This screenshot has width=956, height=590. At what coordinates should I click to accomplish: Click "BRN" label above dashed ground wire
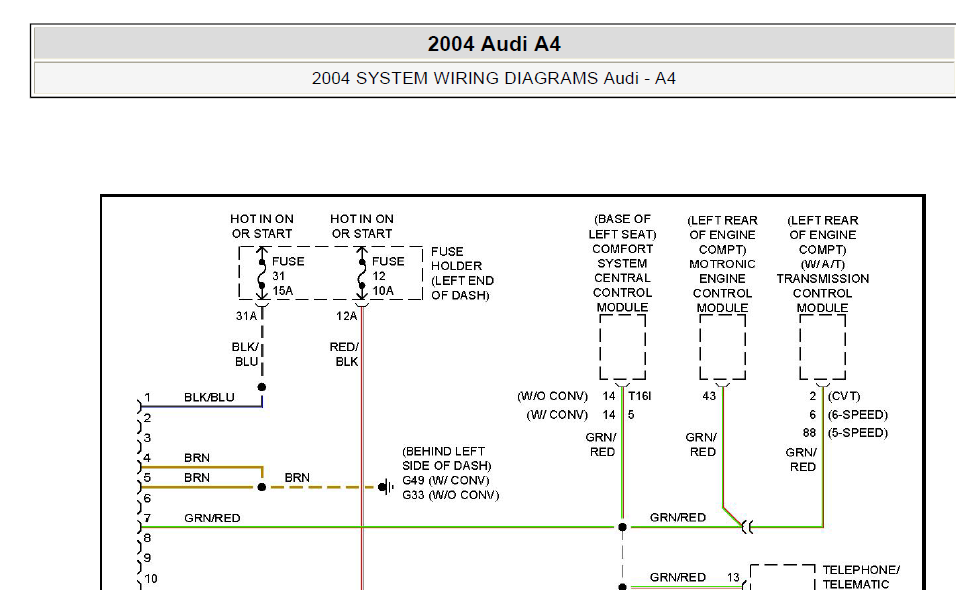point(297,478)
